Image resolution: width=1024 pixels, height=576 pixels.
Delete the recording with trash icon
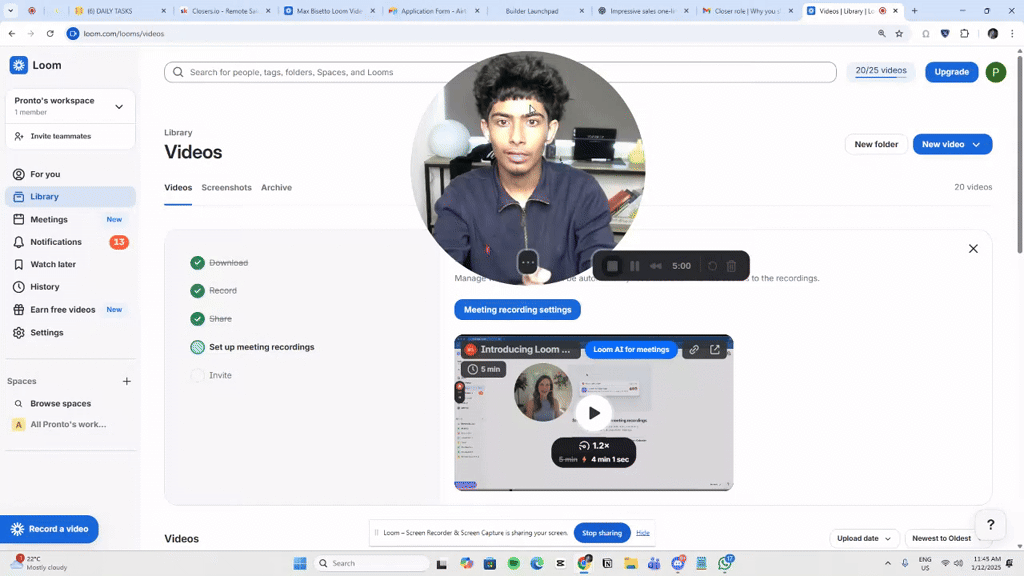point(731,266)
